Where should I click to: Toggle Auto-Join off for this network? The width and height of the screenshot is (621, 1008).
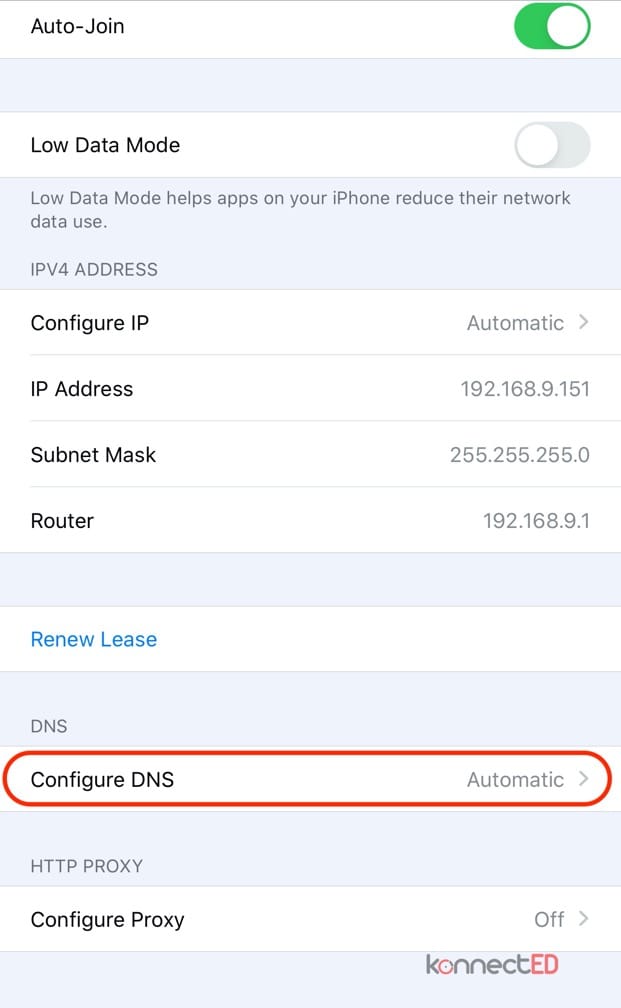(551, 28)
